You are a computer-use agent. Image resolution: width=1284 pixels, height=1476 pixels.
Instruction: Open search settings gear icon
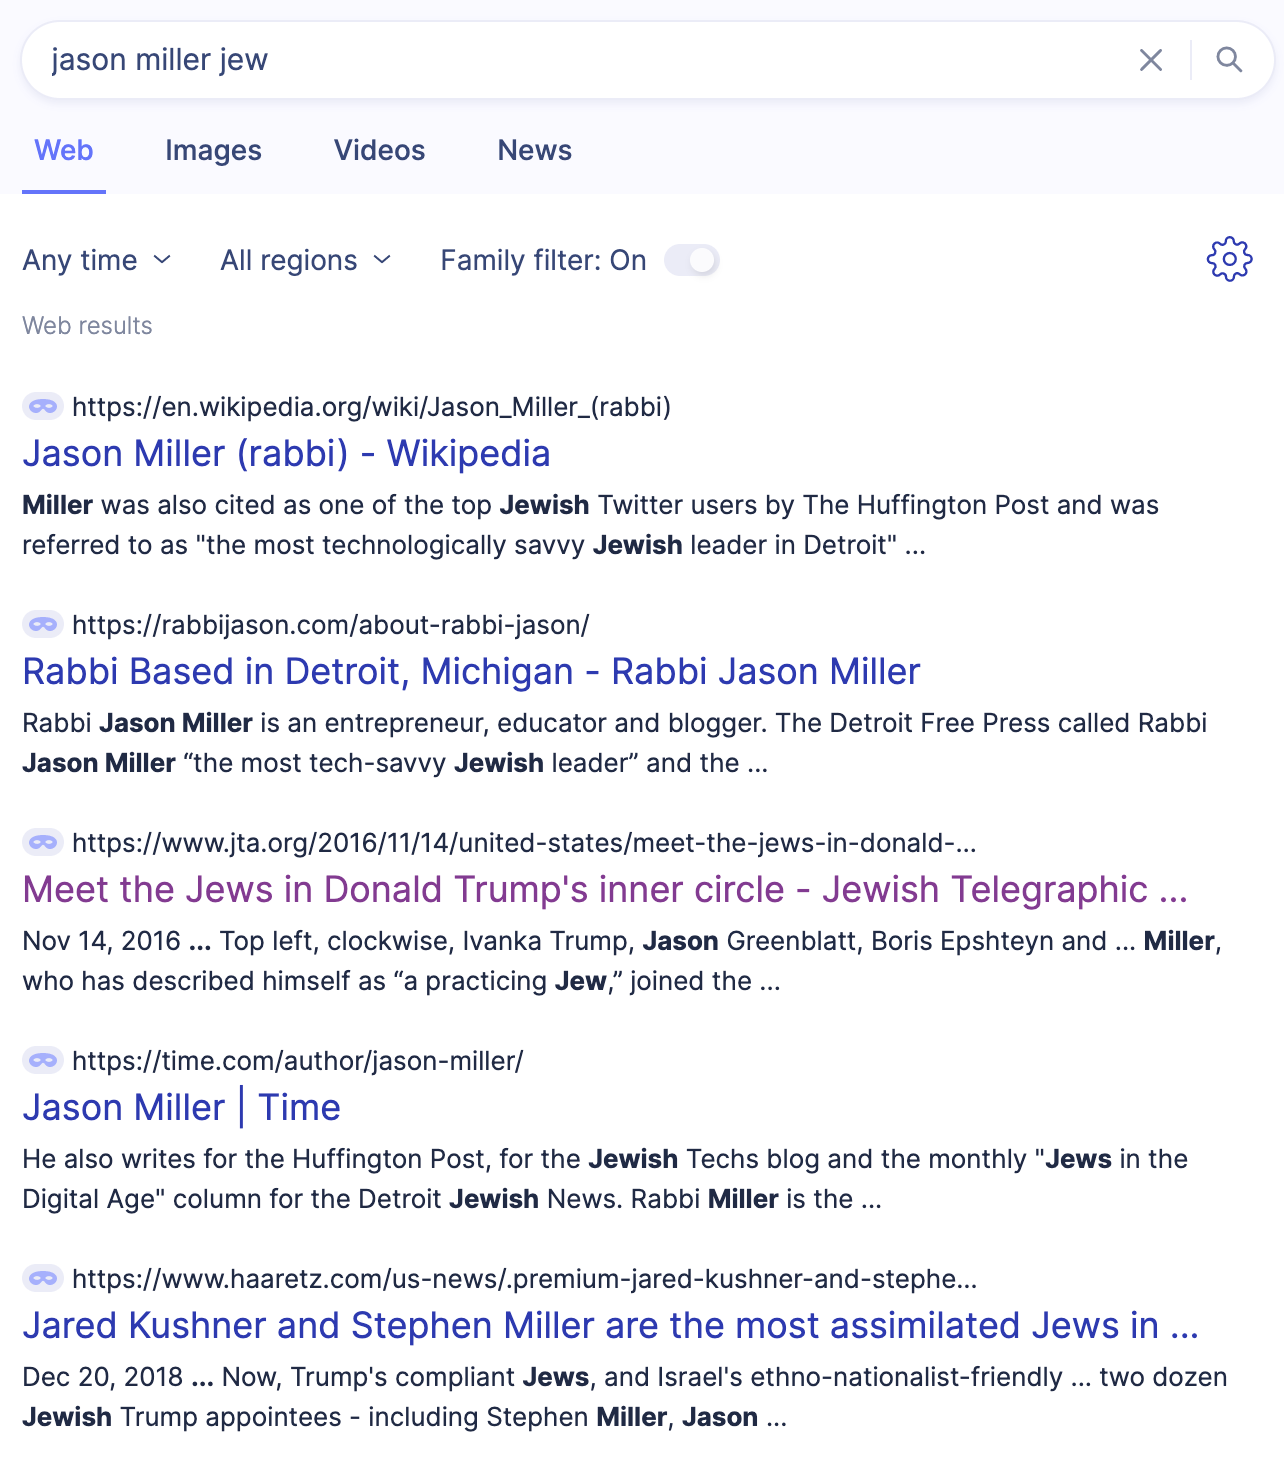[x=1229, y=260]
